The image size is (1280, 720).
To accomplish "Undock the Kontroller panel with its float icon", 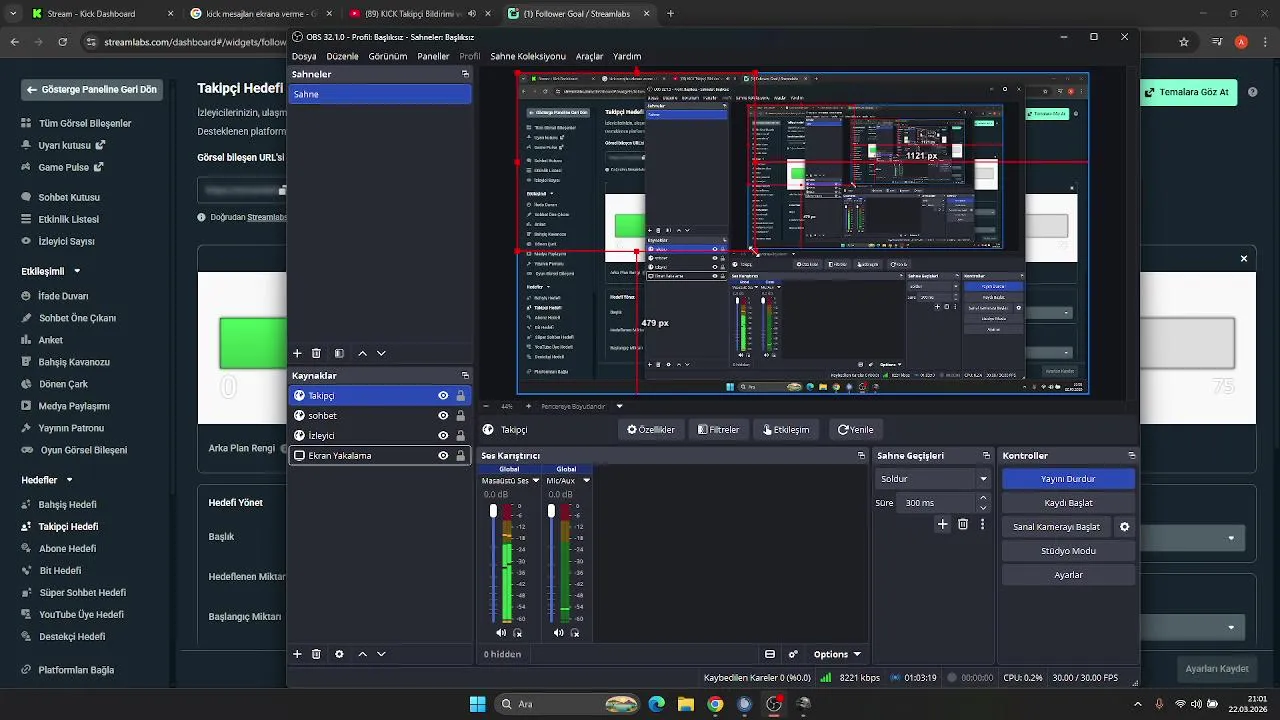I will [1131, 456].
